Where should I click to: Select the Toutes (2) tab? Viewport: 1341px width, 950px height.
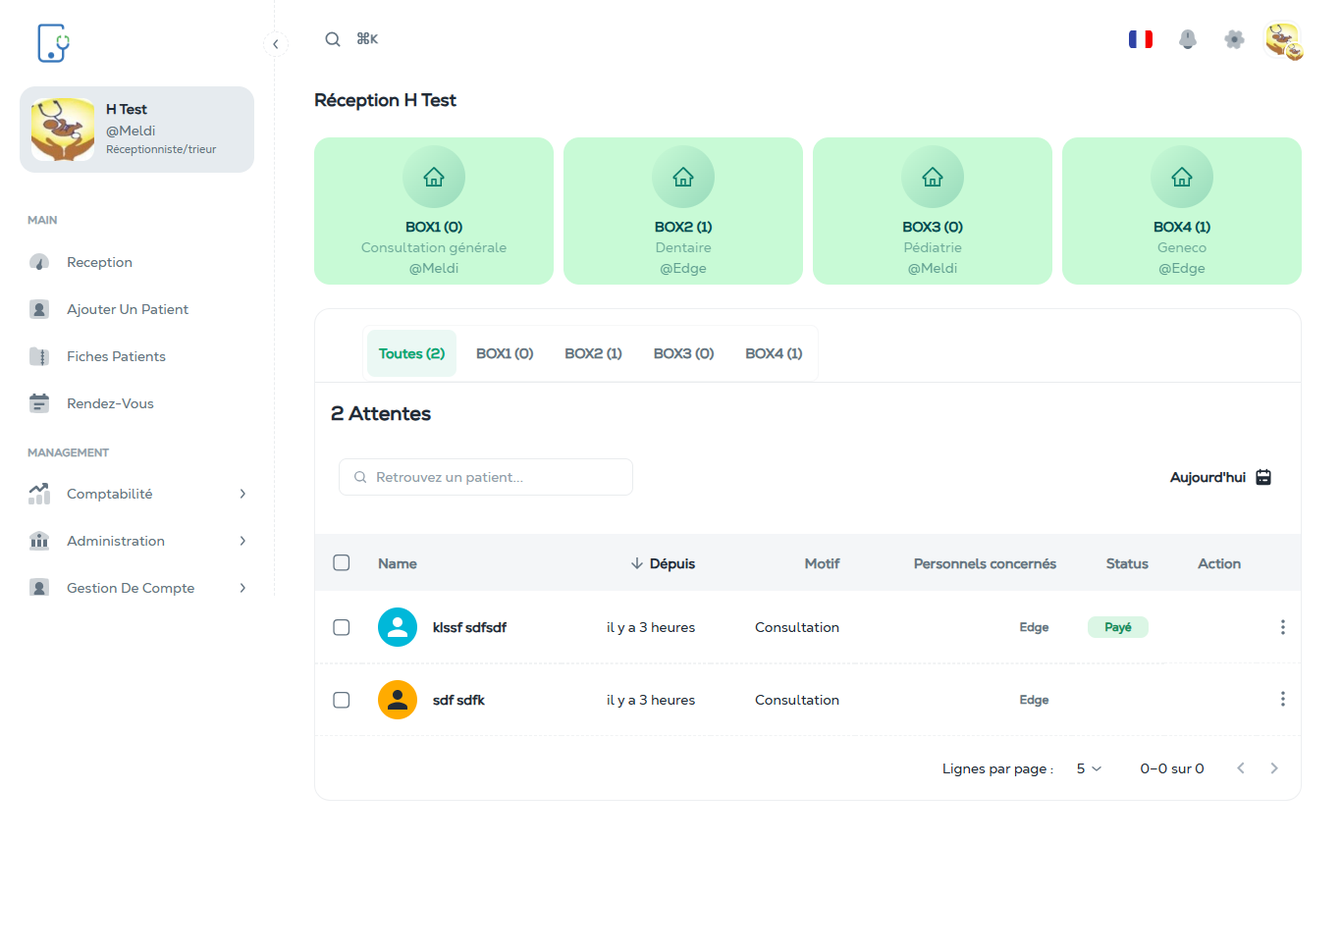(412, 354)
